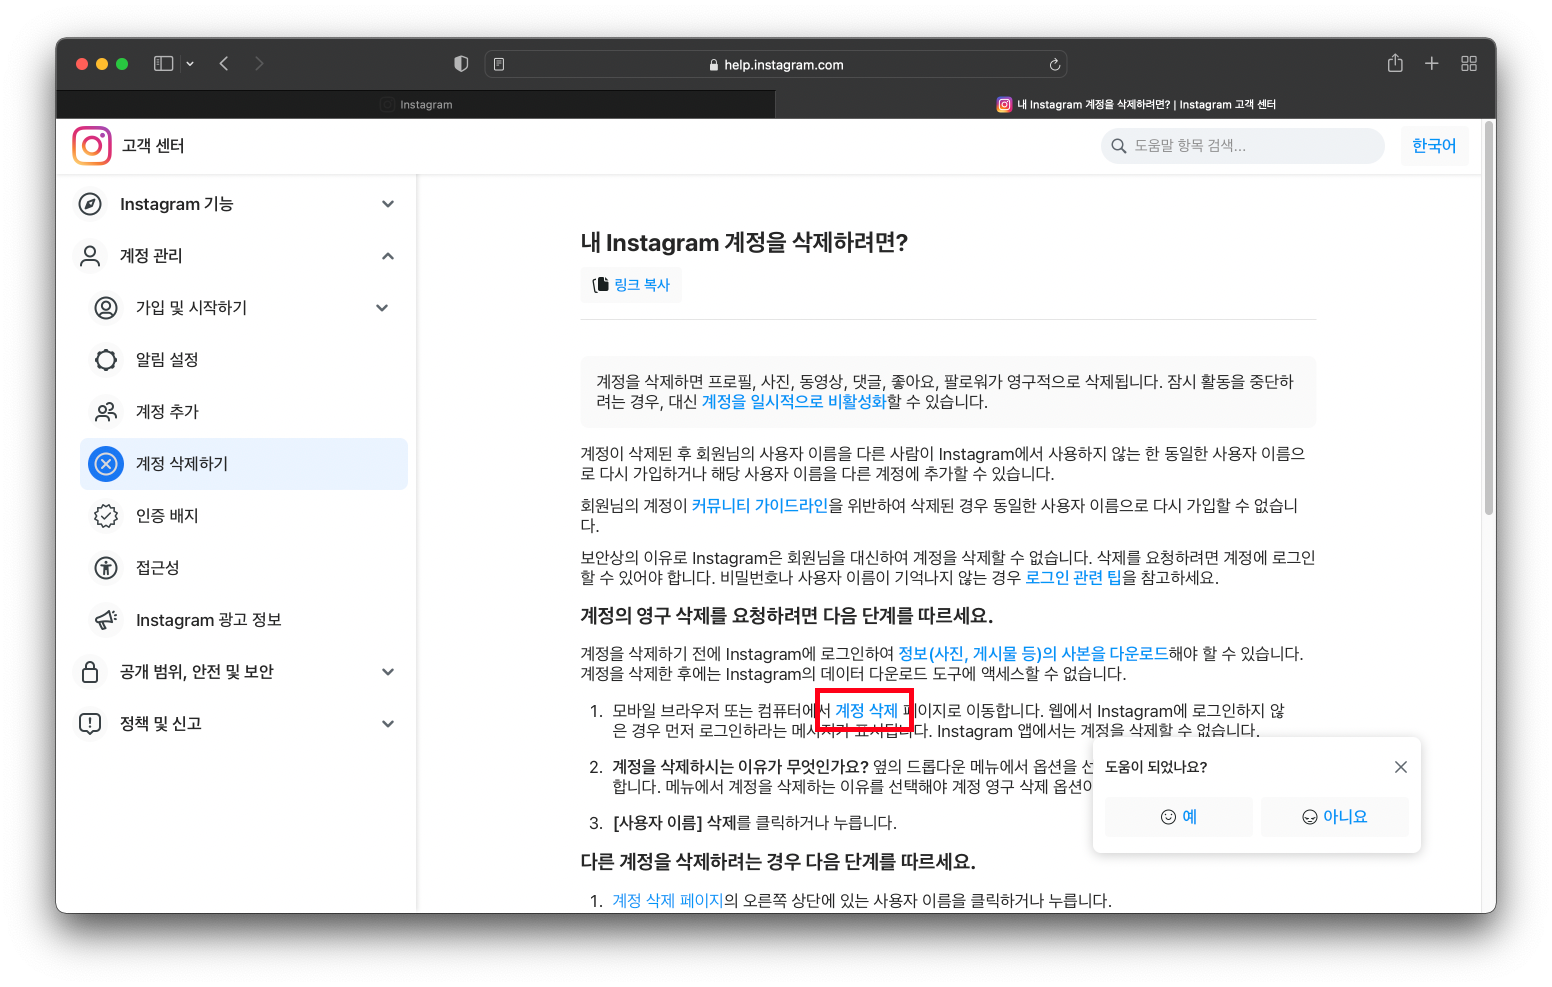Open a new tab with plus icon

coord(1432,63)
